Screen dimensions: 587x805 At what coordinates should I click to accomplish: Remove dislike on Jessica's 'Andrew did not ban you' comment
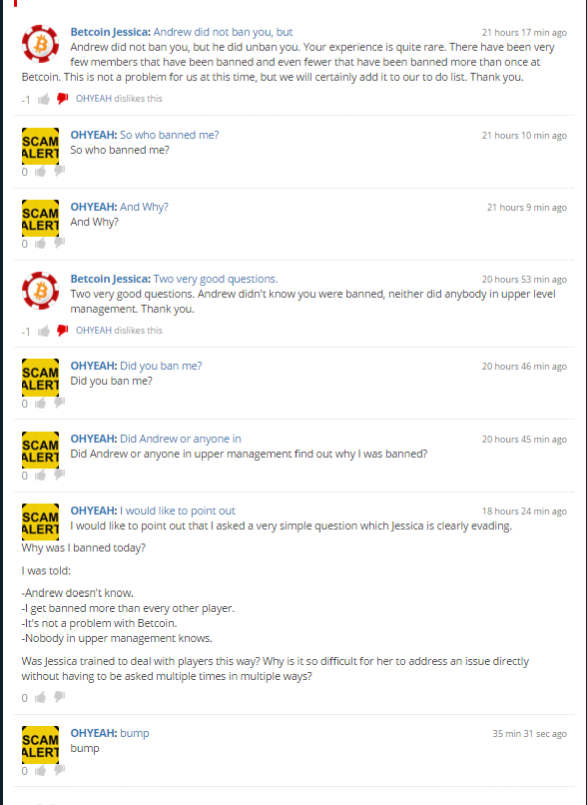[x=62, y=99]
